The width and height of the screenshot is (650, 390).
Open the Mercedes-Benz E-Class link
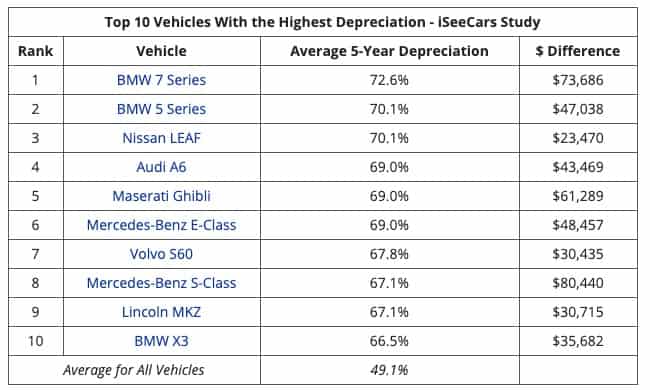pyautogui.click(x=161, y=225)
